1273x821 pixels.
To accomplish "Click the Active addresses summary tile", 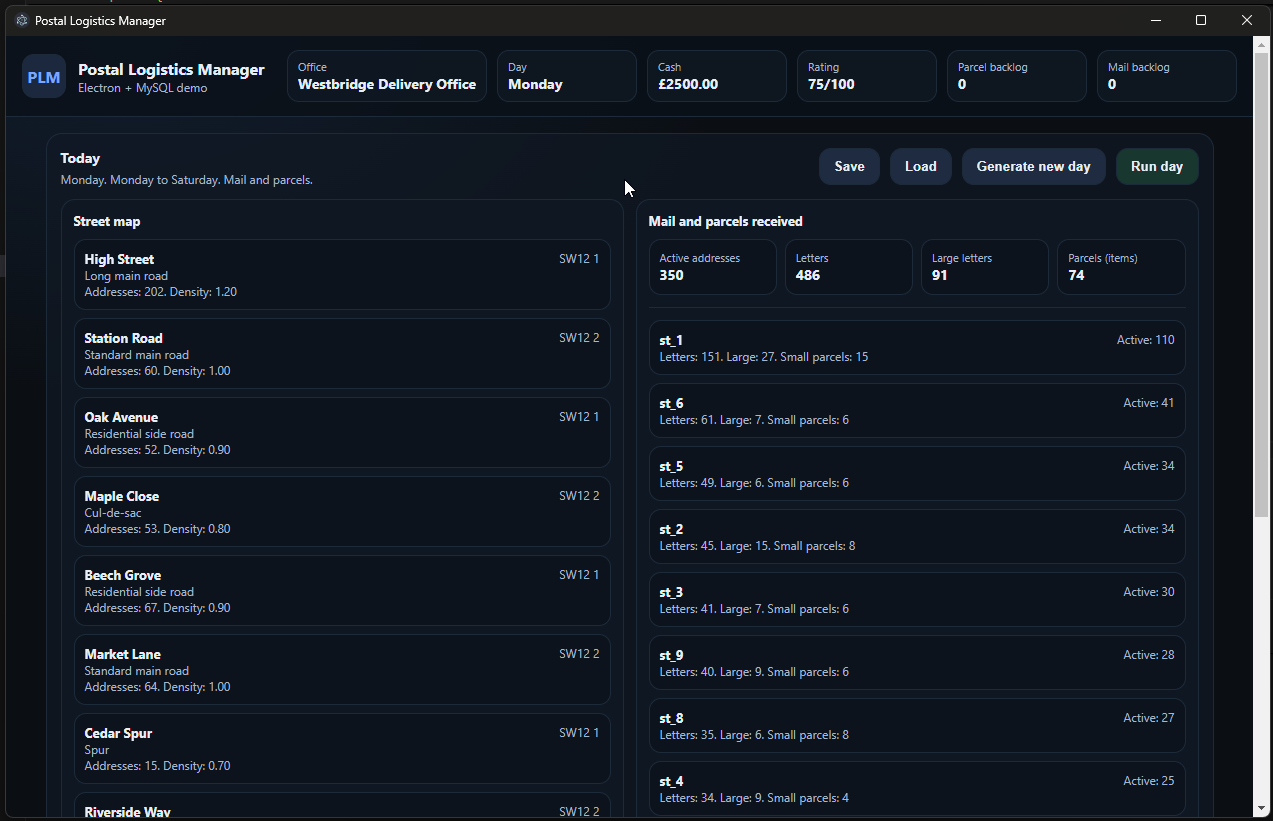I will (712, 267).
